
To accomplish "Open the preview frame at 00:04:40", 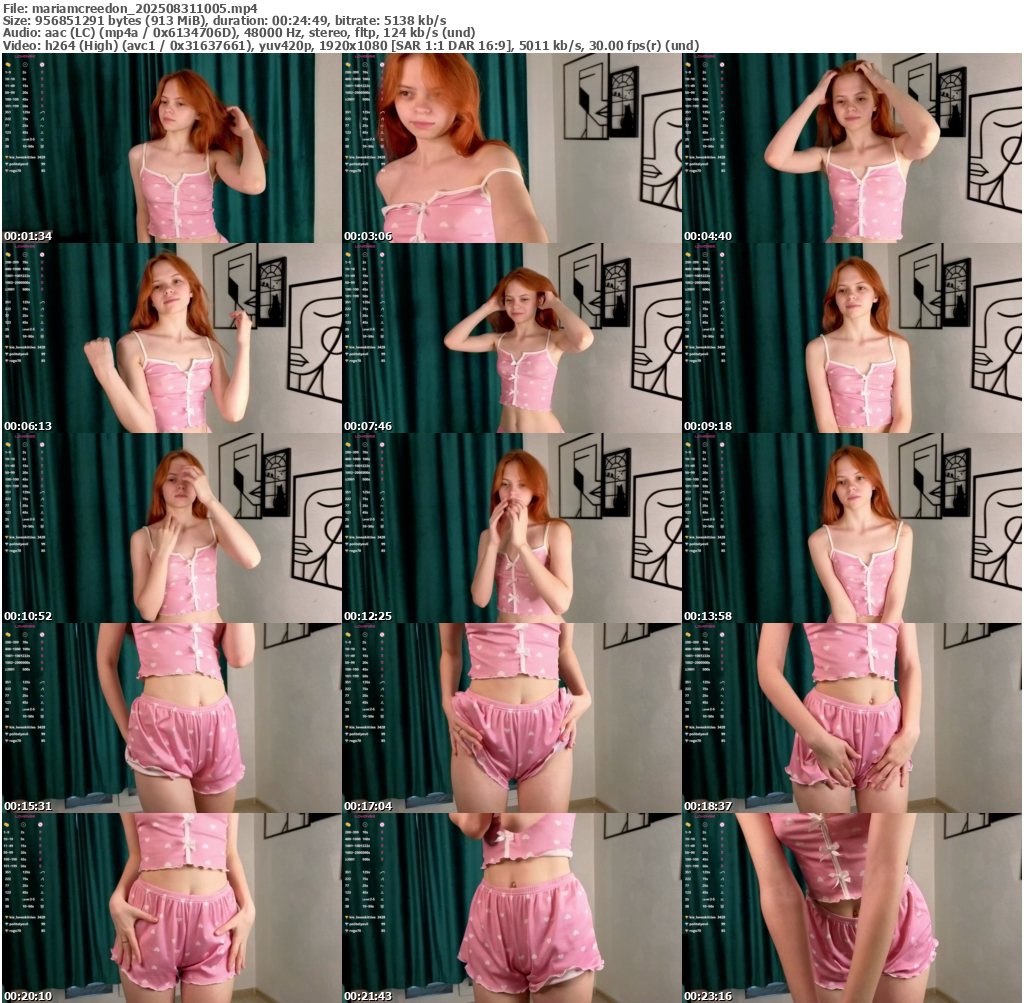I will click(852, 148).
